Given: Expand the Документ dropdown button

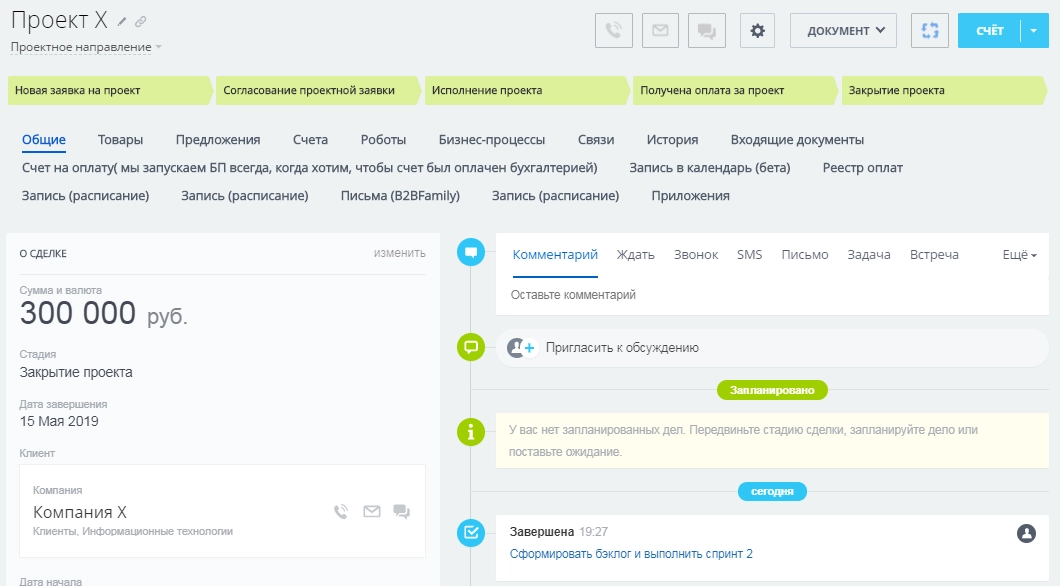Looking at the screenshot, I should [843, 30].
